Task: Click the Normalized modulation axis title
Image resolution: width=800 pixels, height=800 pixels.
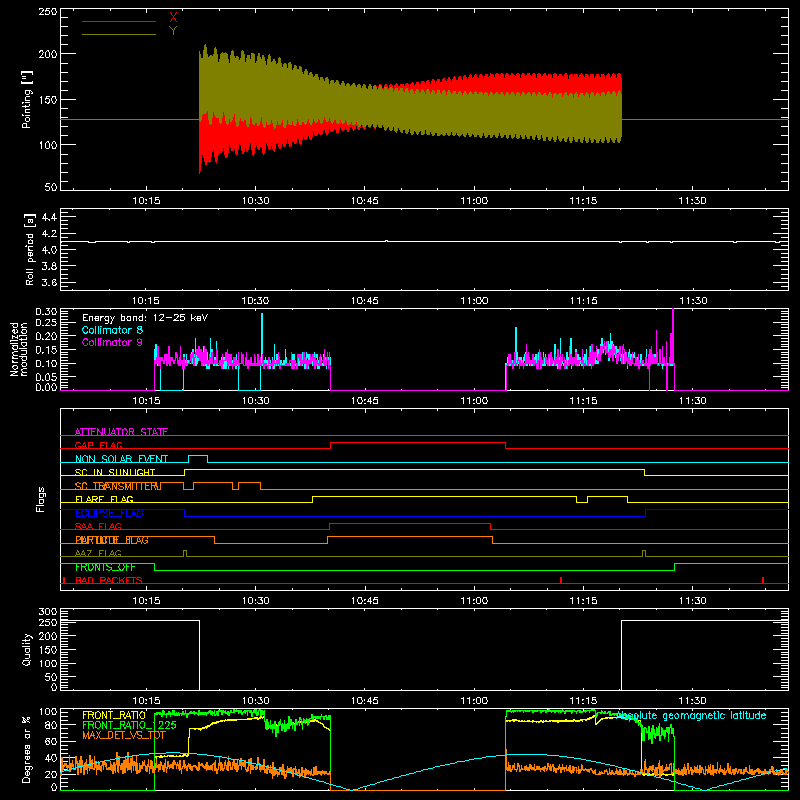Action: click(19, 349)
